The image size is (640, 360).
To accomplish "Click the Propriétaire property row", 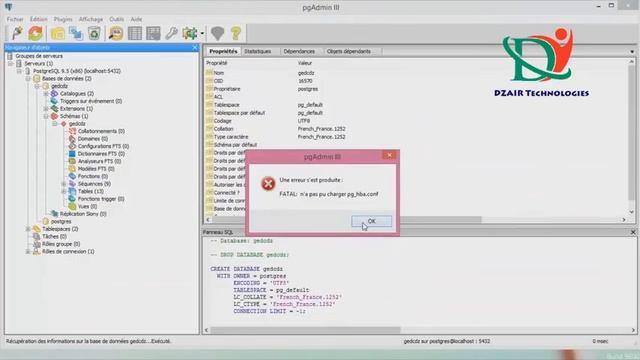I will tap(416, 89).
